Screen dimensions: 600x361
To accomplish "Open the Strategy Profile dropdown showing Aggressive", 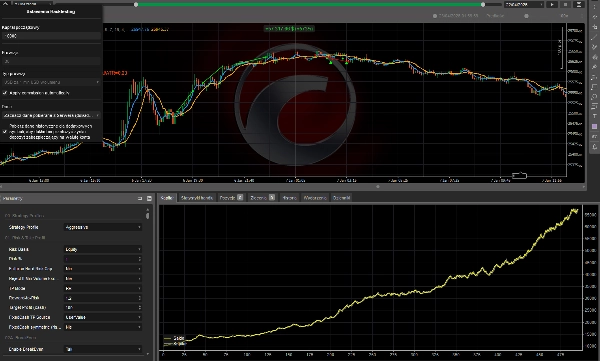I will (103, 227).
